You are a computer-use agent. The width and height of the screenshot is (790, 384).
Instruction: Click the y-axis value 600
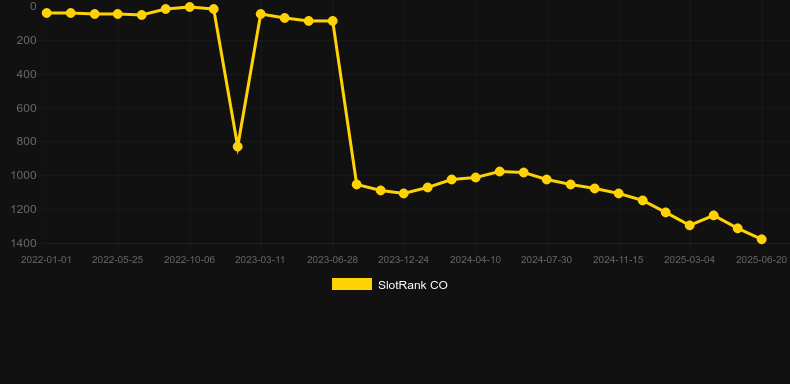tap(26, 108)
